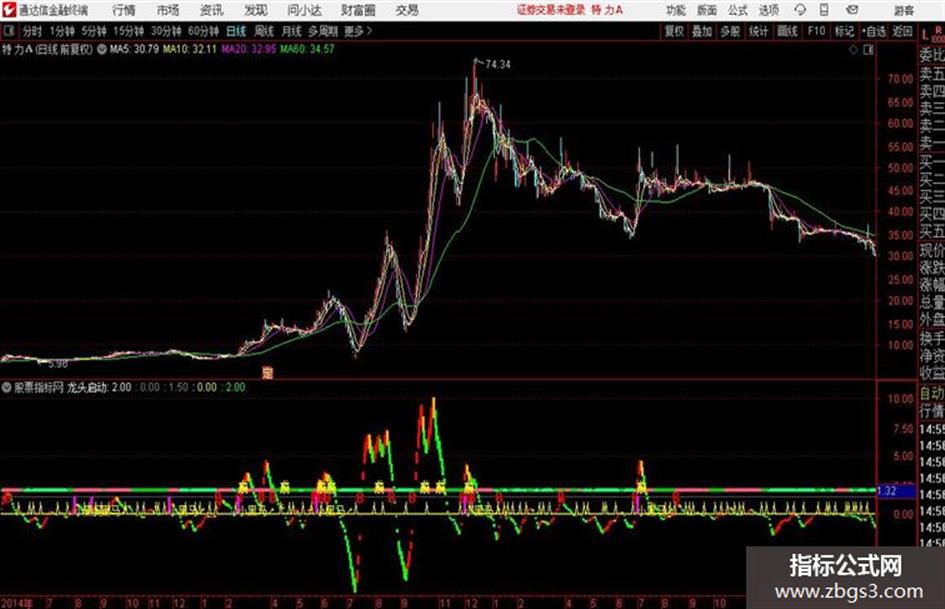Open the 资讯 menu
This screenshot has height=609, width=945.
[212, 10]
